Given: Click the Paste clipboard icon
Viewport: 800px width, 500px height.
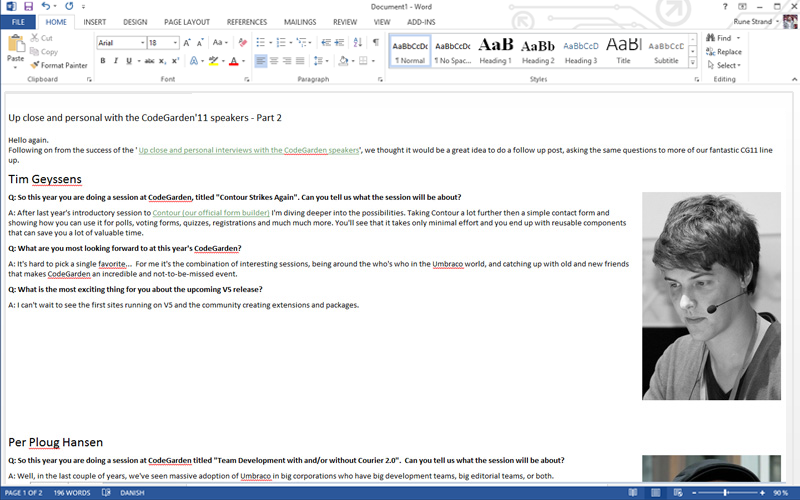Looking at the screenshot, I should tap(16, 43).
